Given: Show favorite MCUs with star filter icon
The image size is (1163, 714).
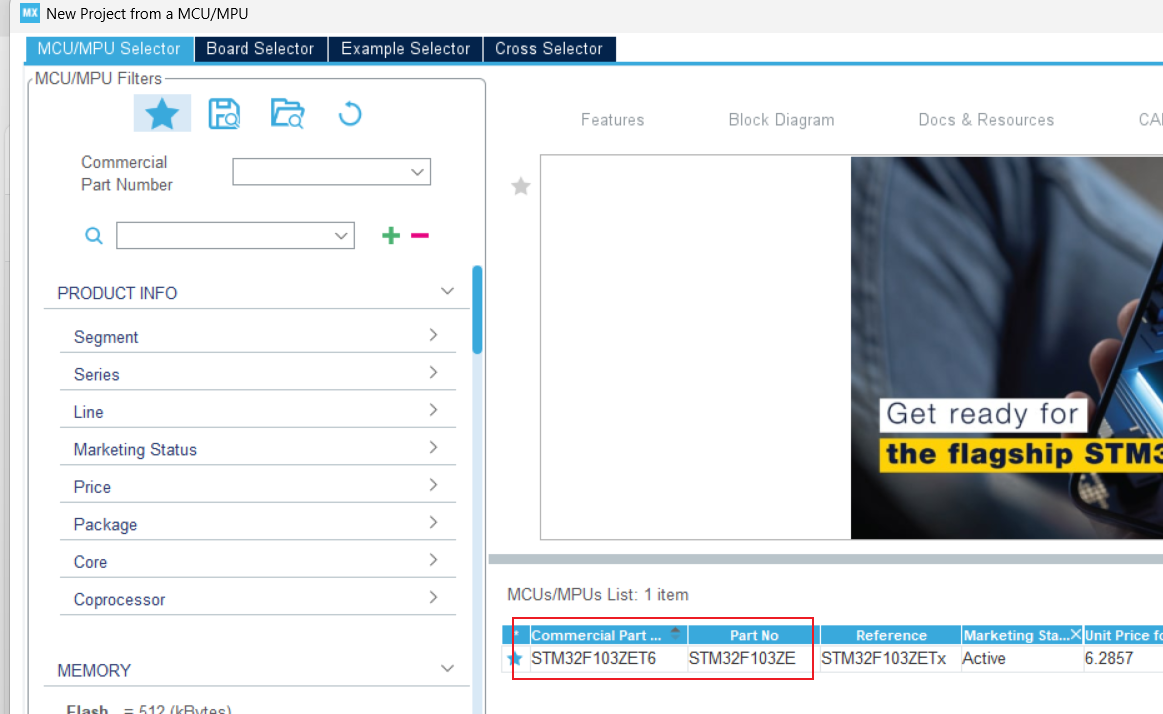Looking at the screenshot, I should point(162,113).
